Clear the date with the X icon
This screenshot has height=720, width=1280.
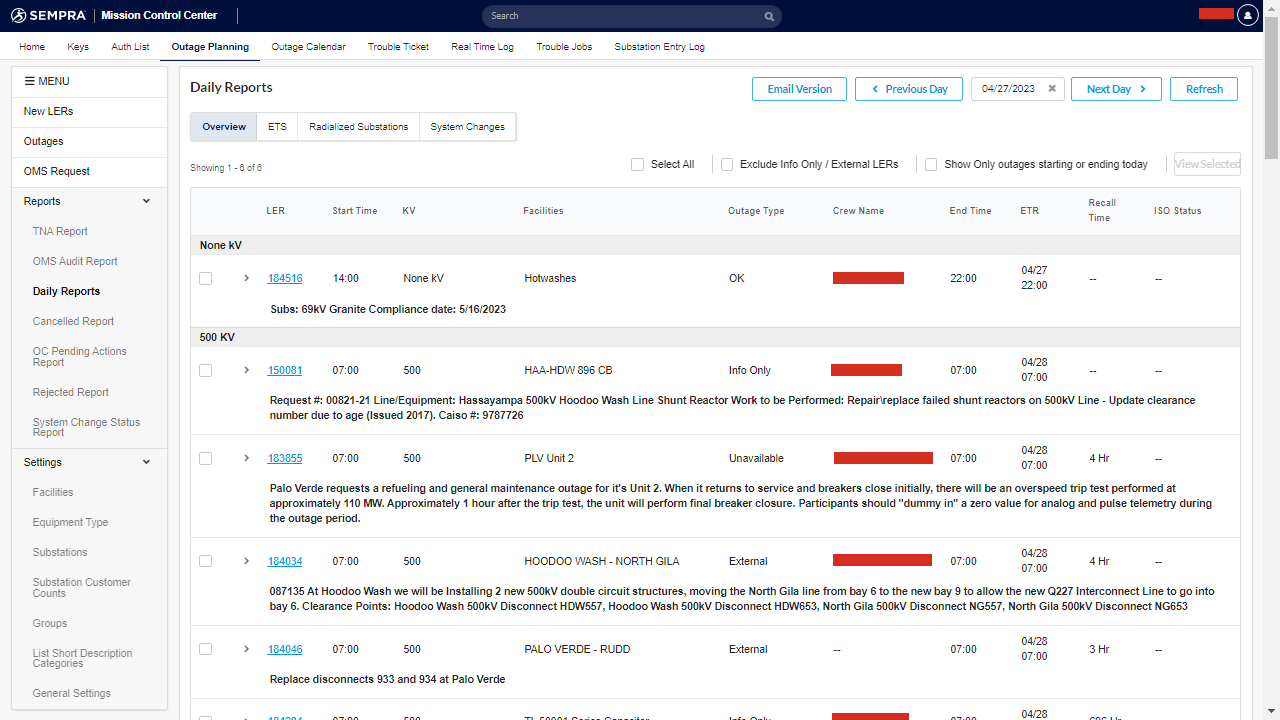[1052, 89]
